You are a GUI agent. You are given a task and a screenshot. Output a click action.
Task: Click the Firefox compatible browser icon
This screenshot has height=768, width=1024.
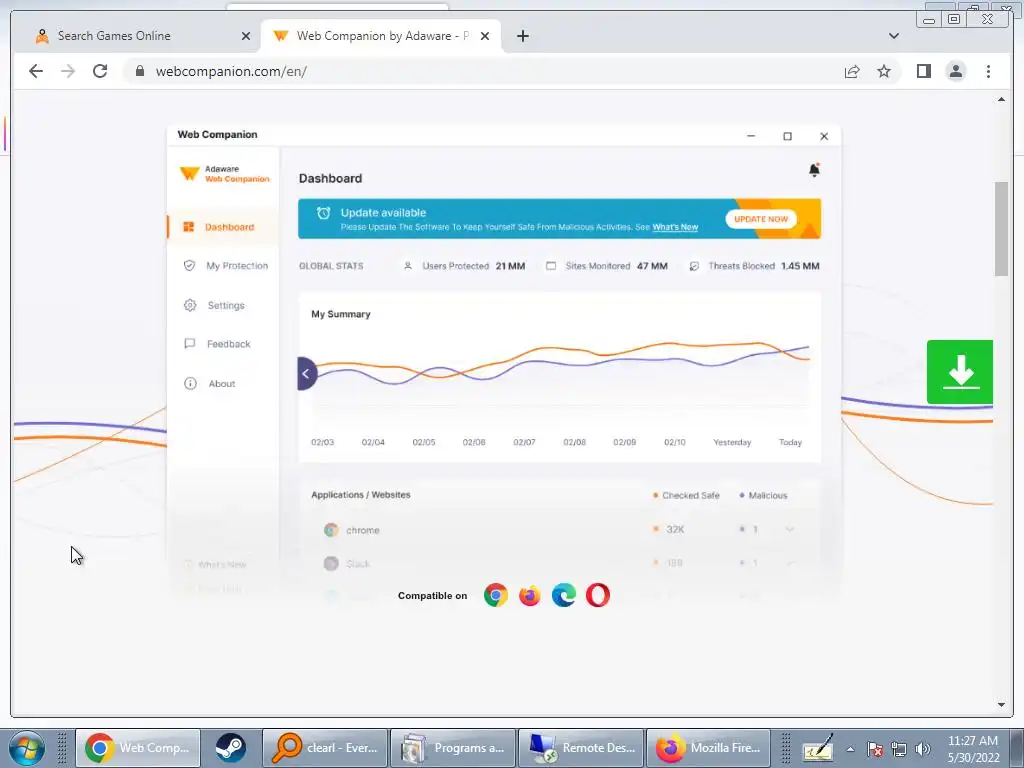(x=530, y=596)
